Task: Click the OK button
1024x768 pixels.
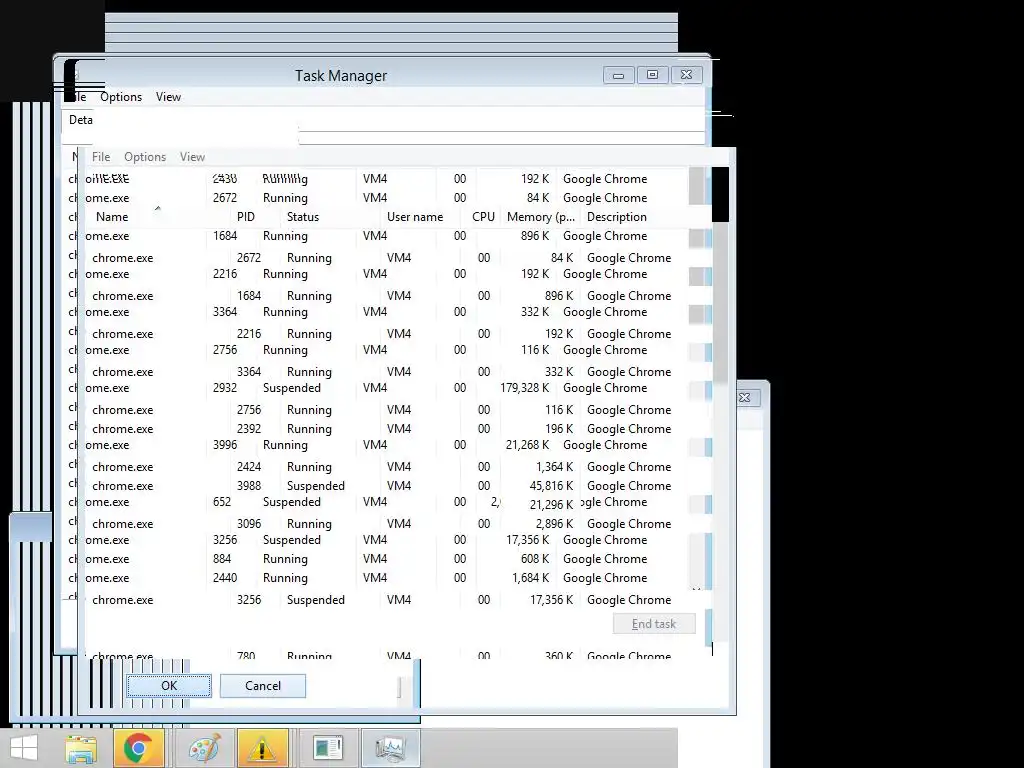Action: pyautogui.click(x=168, y=686)
